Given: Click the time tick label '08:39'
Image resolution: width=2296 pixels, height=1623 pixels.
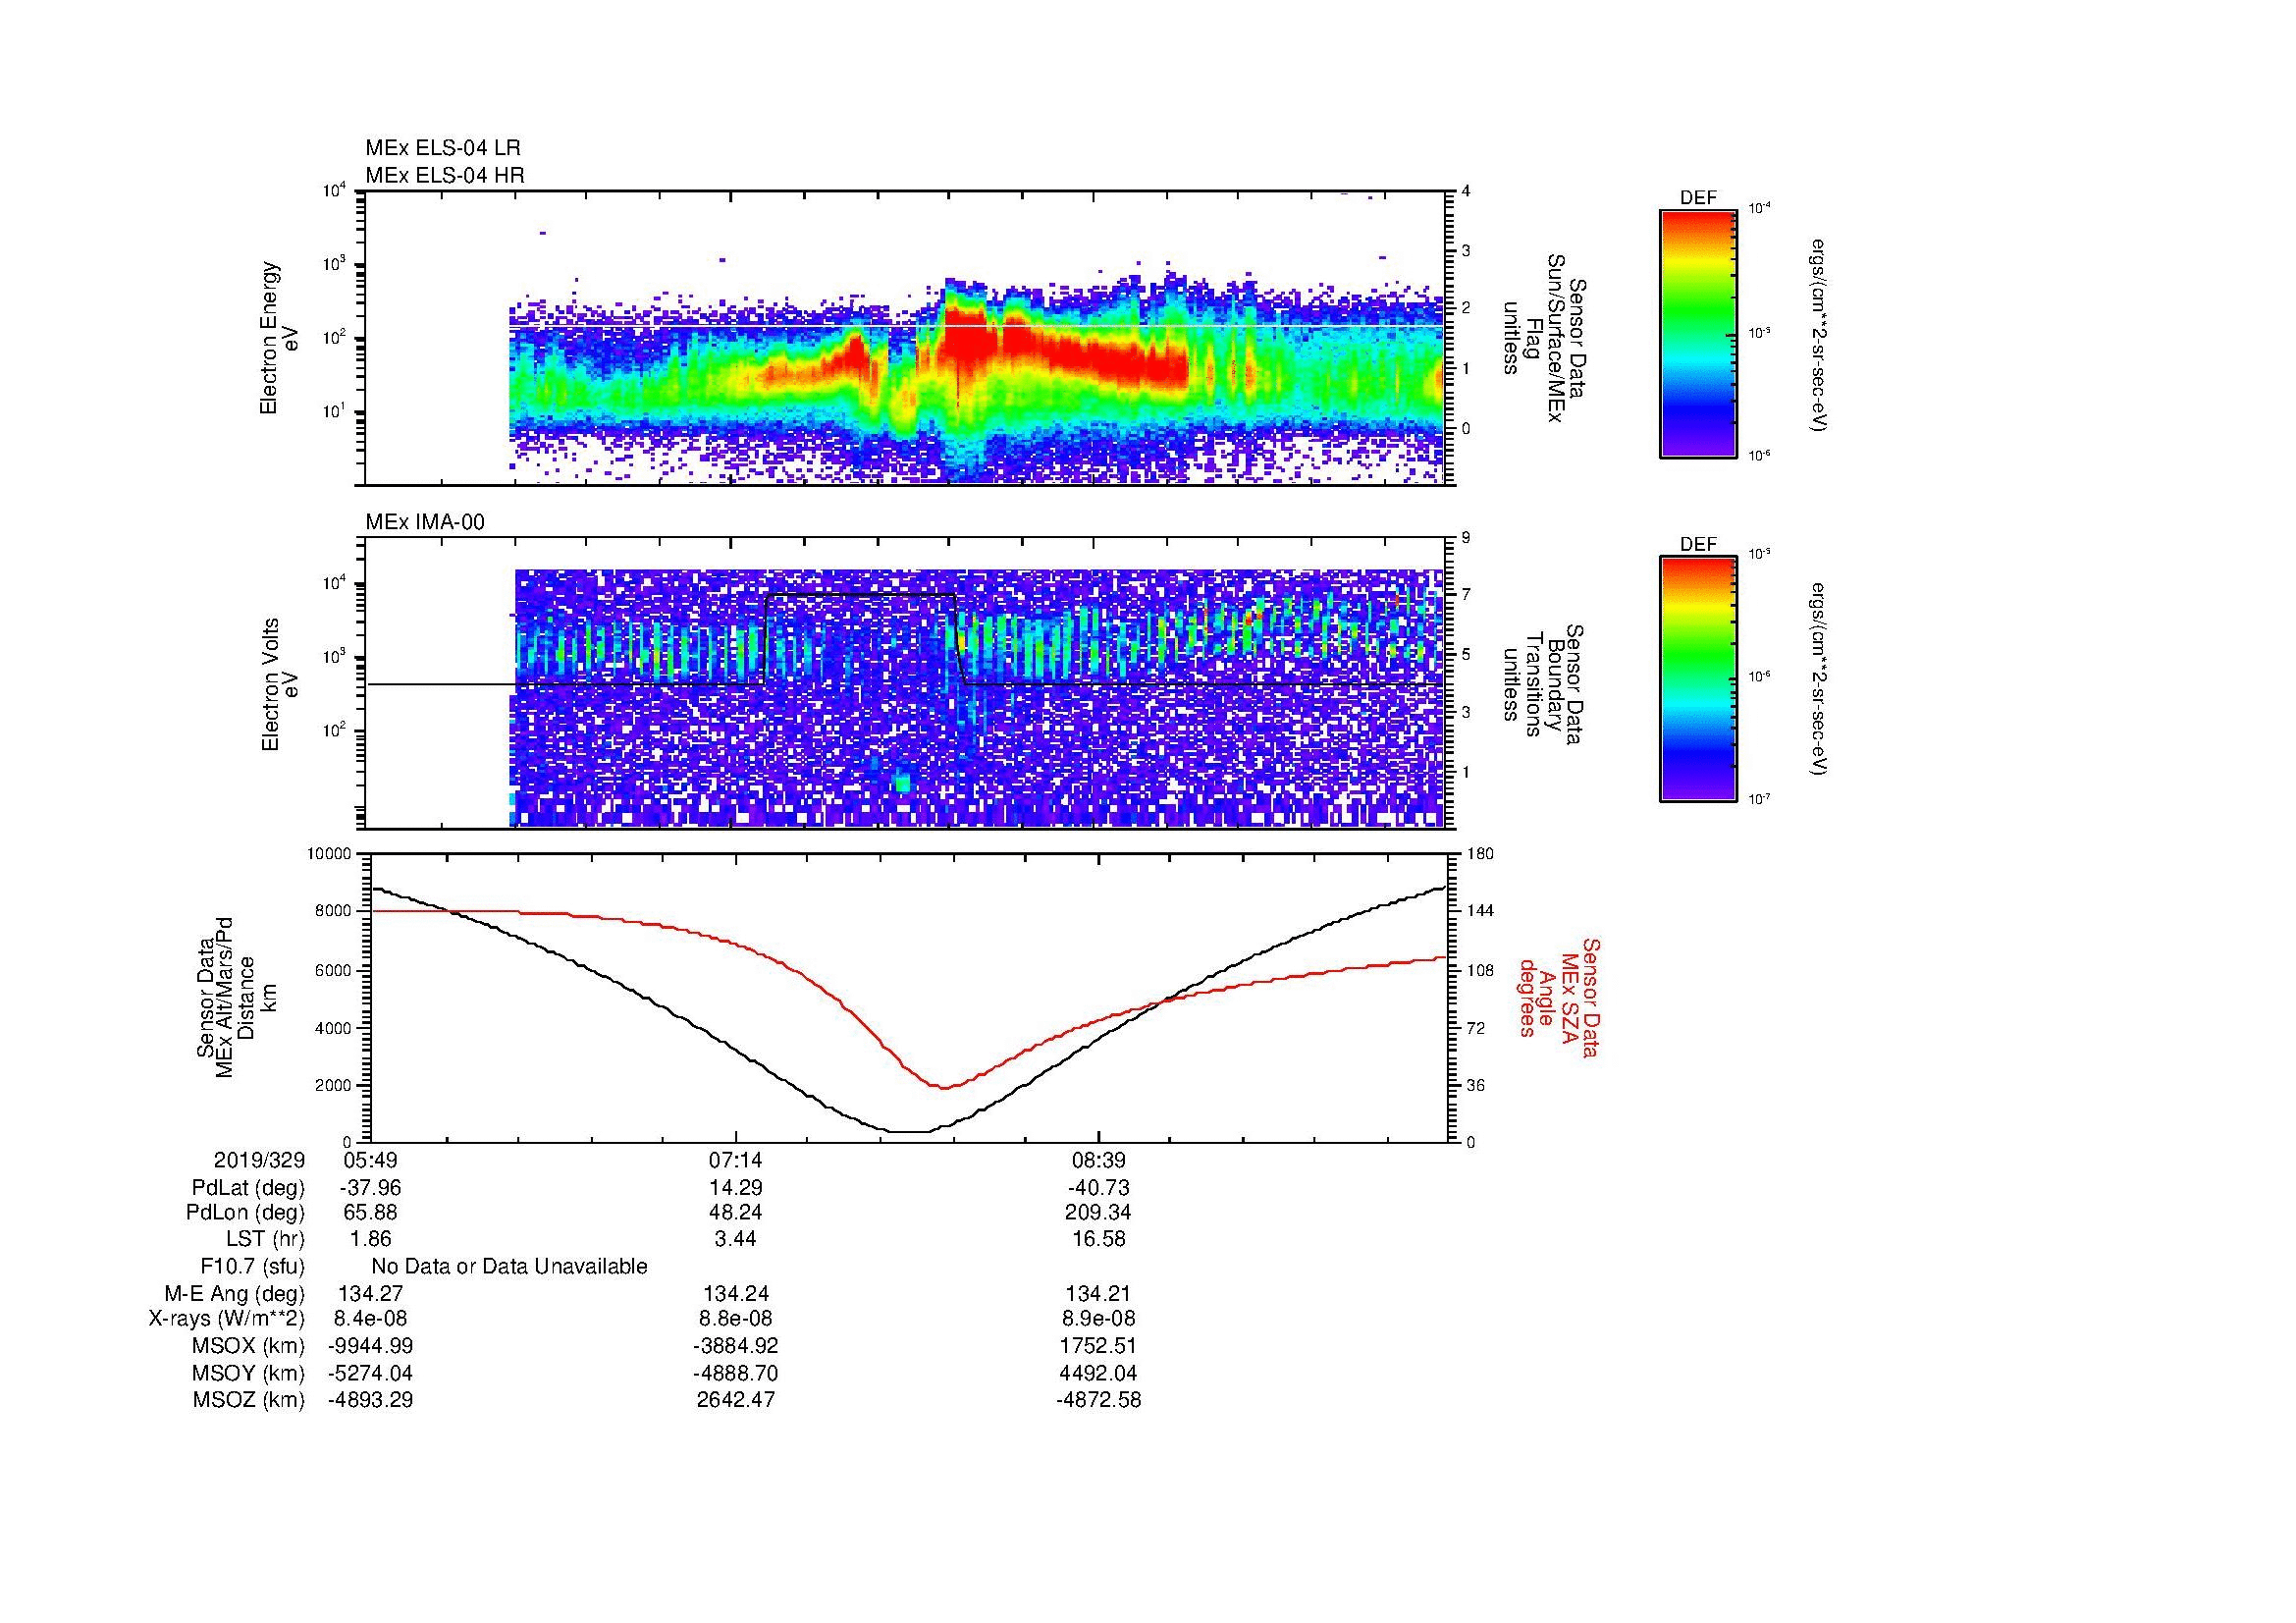Looking at the screenshot, I should [1098, 1160].
